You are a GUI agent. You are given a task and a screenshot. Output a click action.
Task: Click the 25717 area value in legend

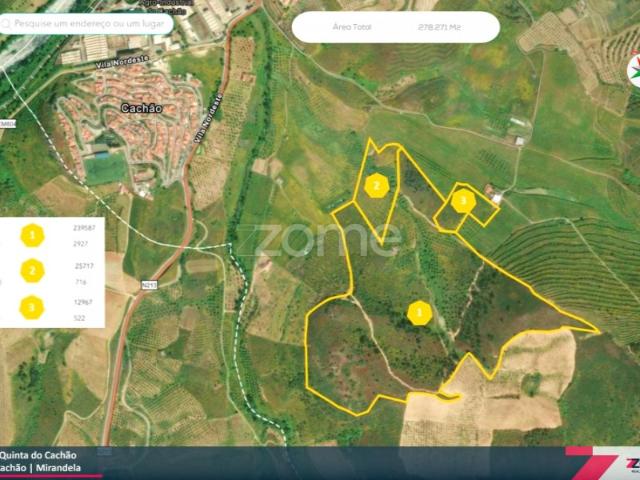[84, 266]
